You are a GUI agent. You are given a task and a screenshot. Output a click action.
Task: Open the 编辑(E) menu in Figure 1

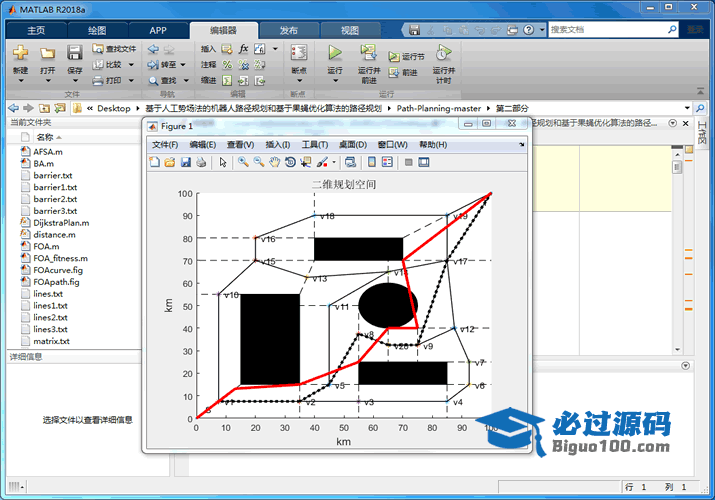(x=203, y=144)
